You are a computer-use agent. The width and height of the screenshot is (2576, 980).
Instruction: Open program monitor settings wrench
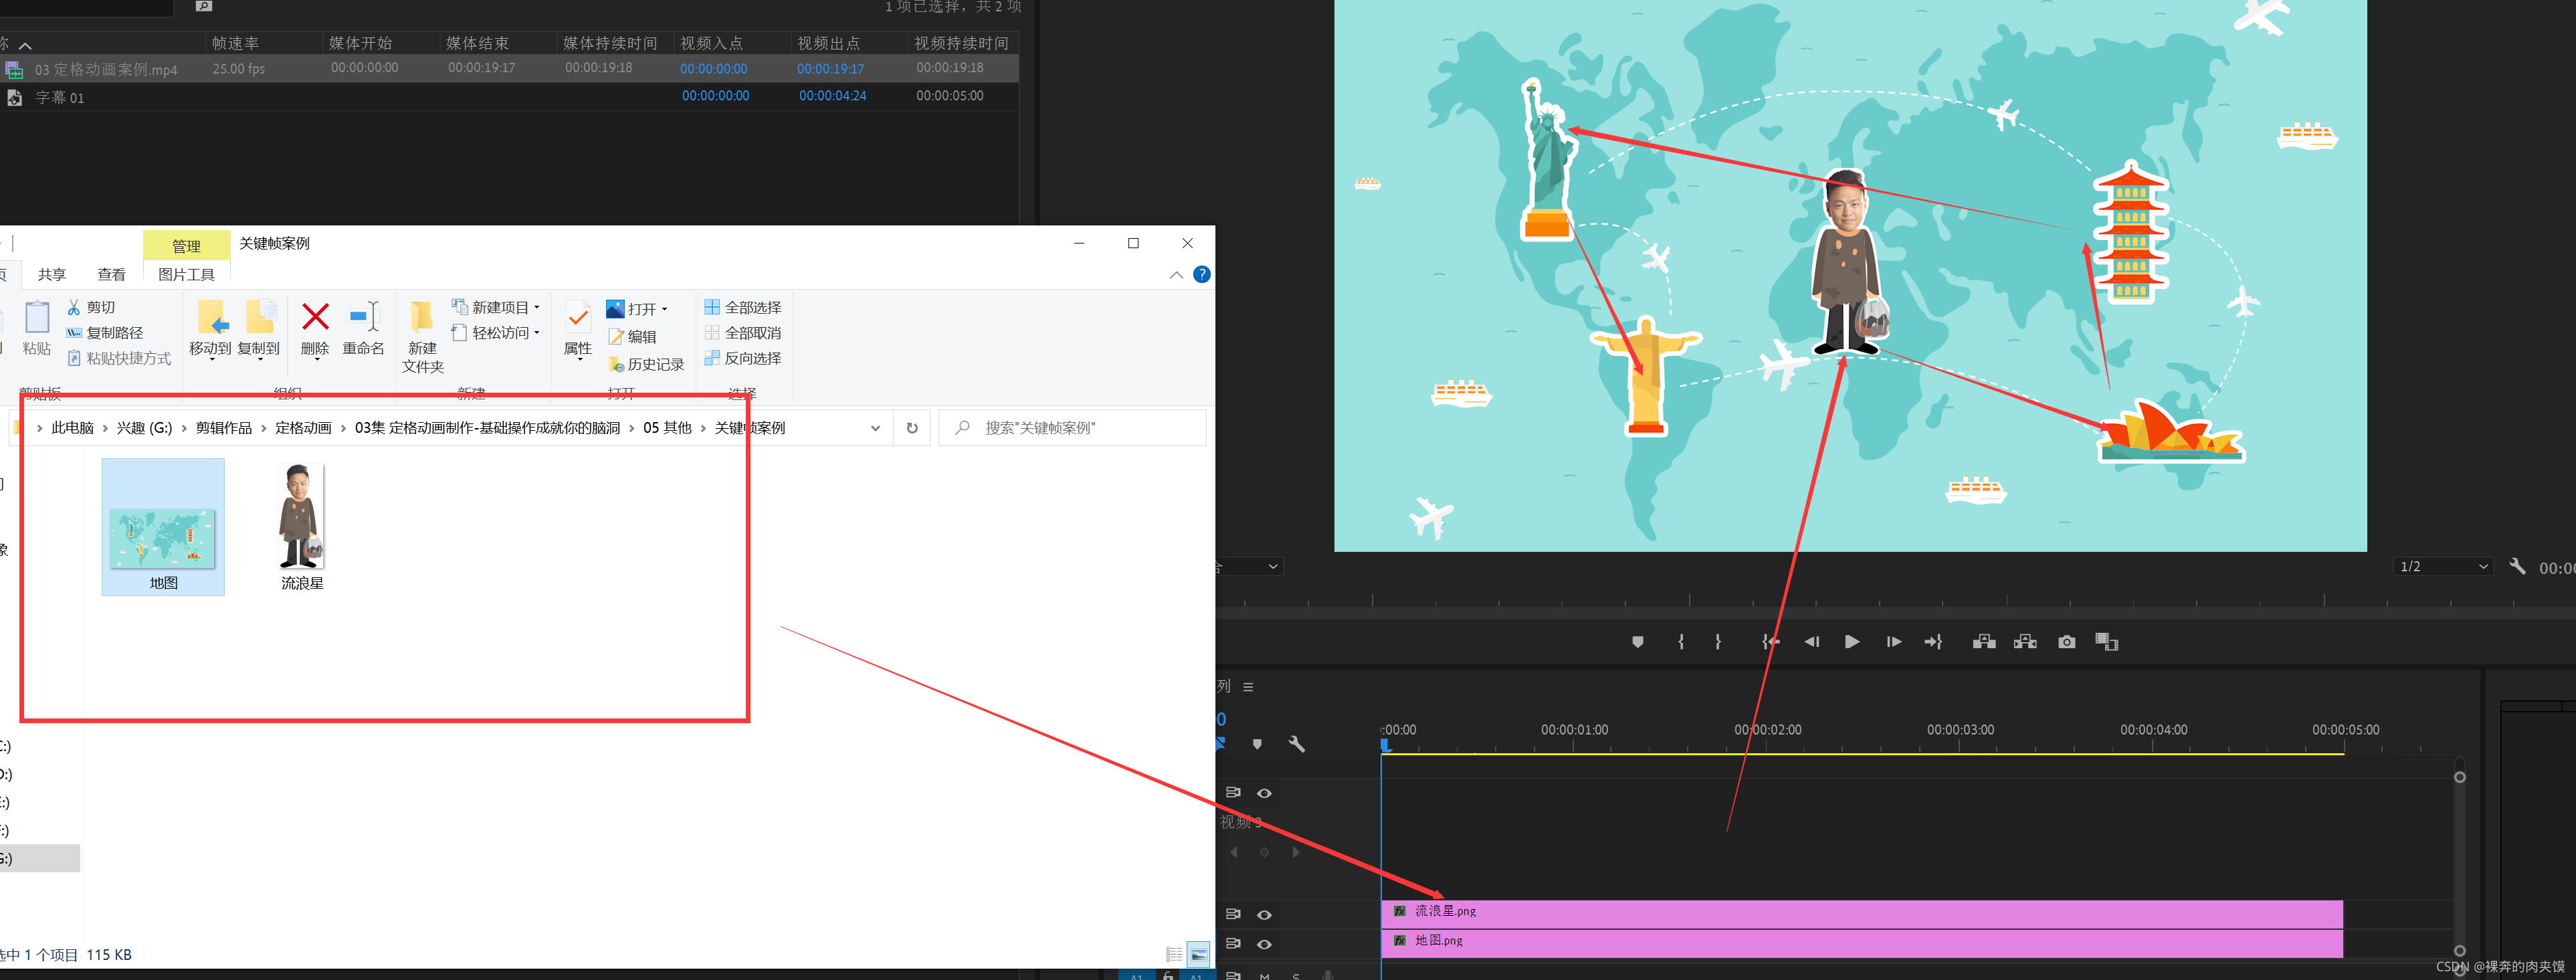coord(2517,567)
